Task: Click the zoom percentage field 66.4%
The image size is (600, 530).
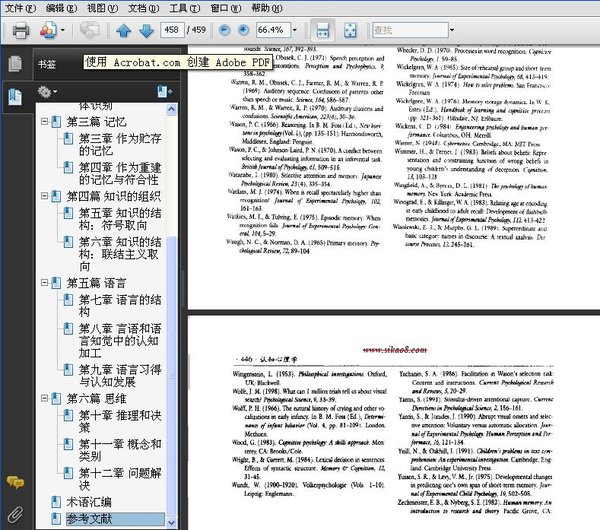Action: coord(273,30)
